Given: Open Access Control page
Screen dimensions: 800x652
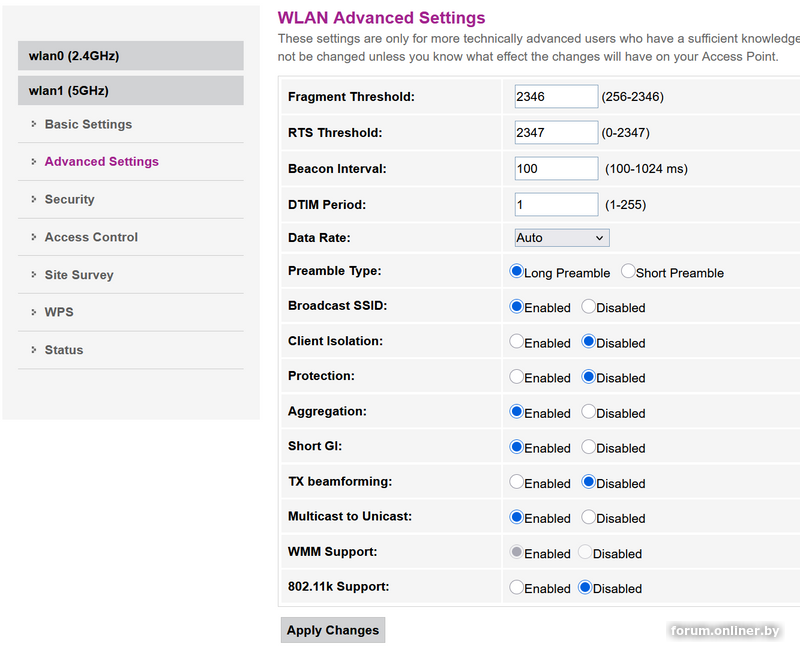Looking at the screenshot, I should click(91, 237).
